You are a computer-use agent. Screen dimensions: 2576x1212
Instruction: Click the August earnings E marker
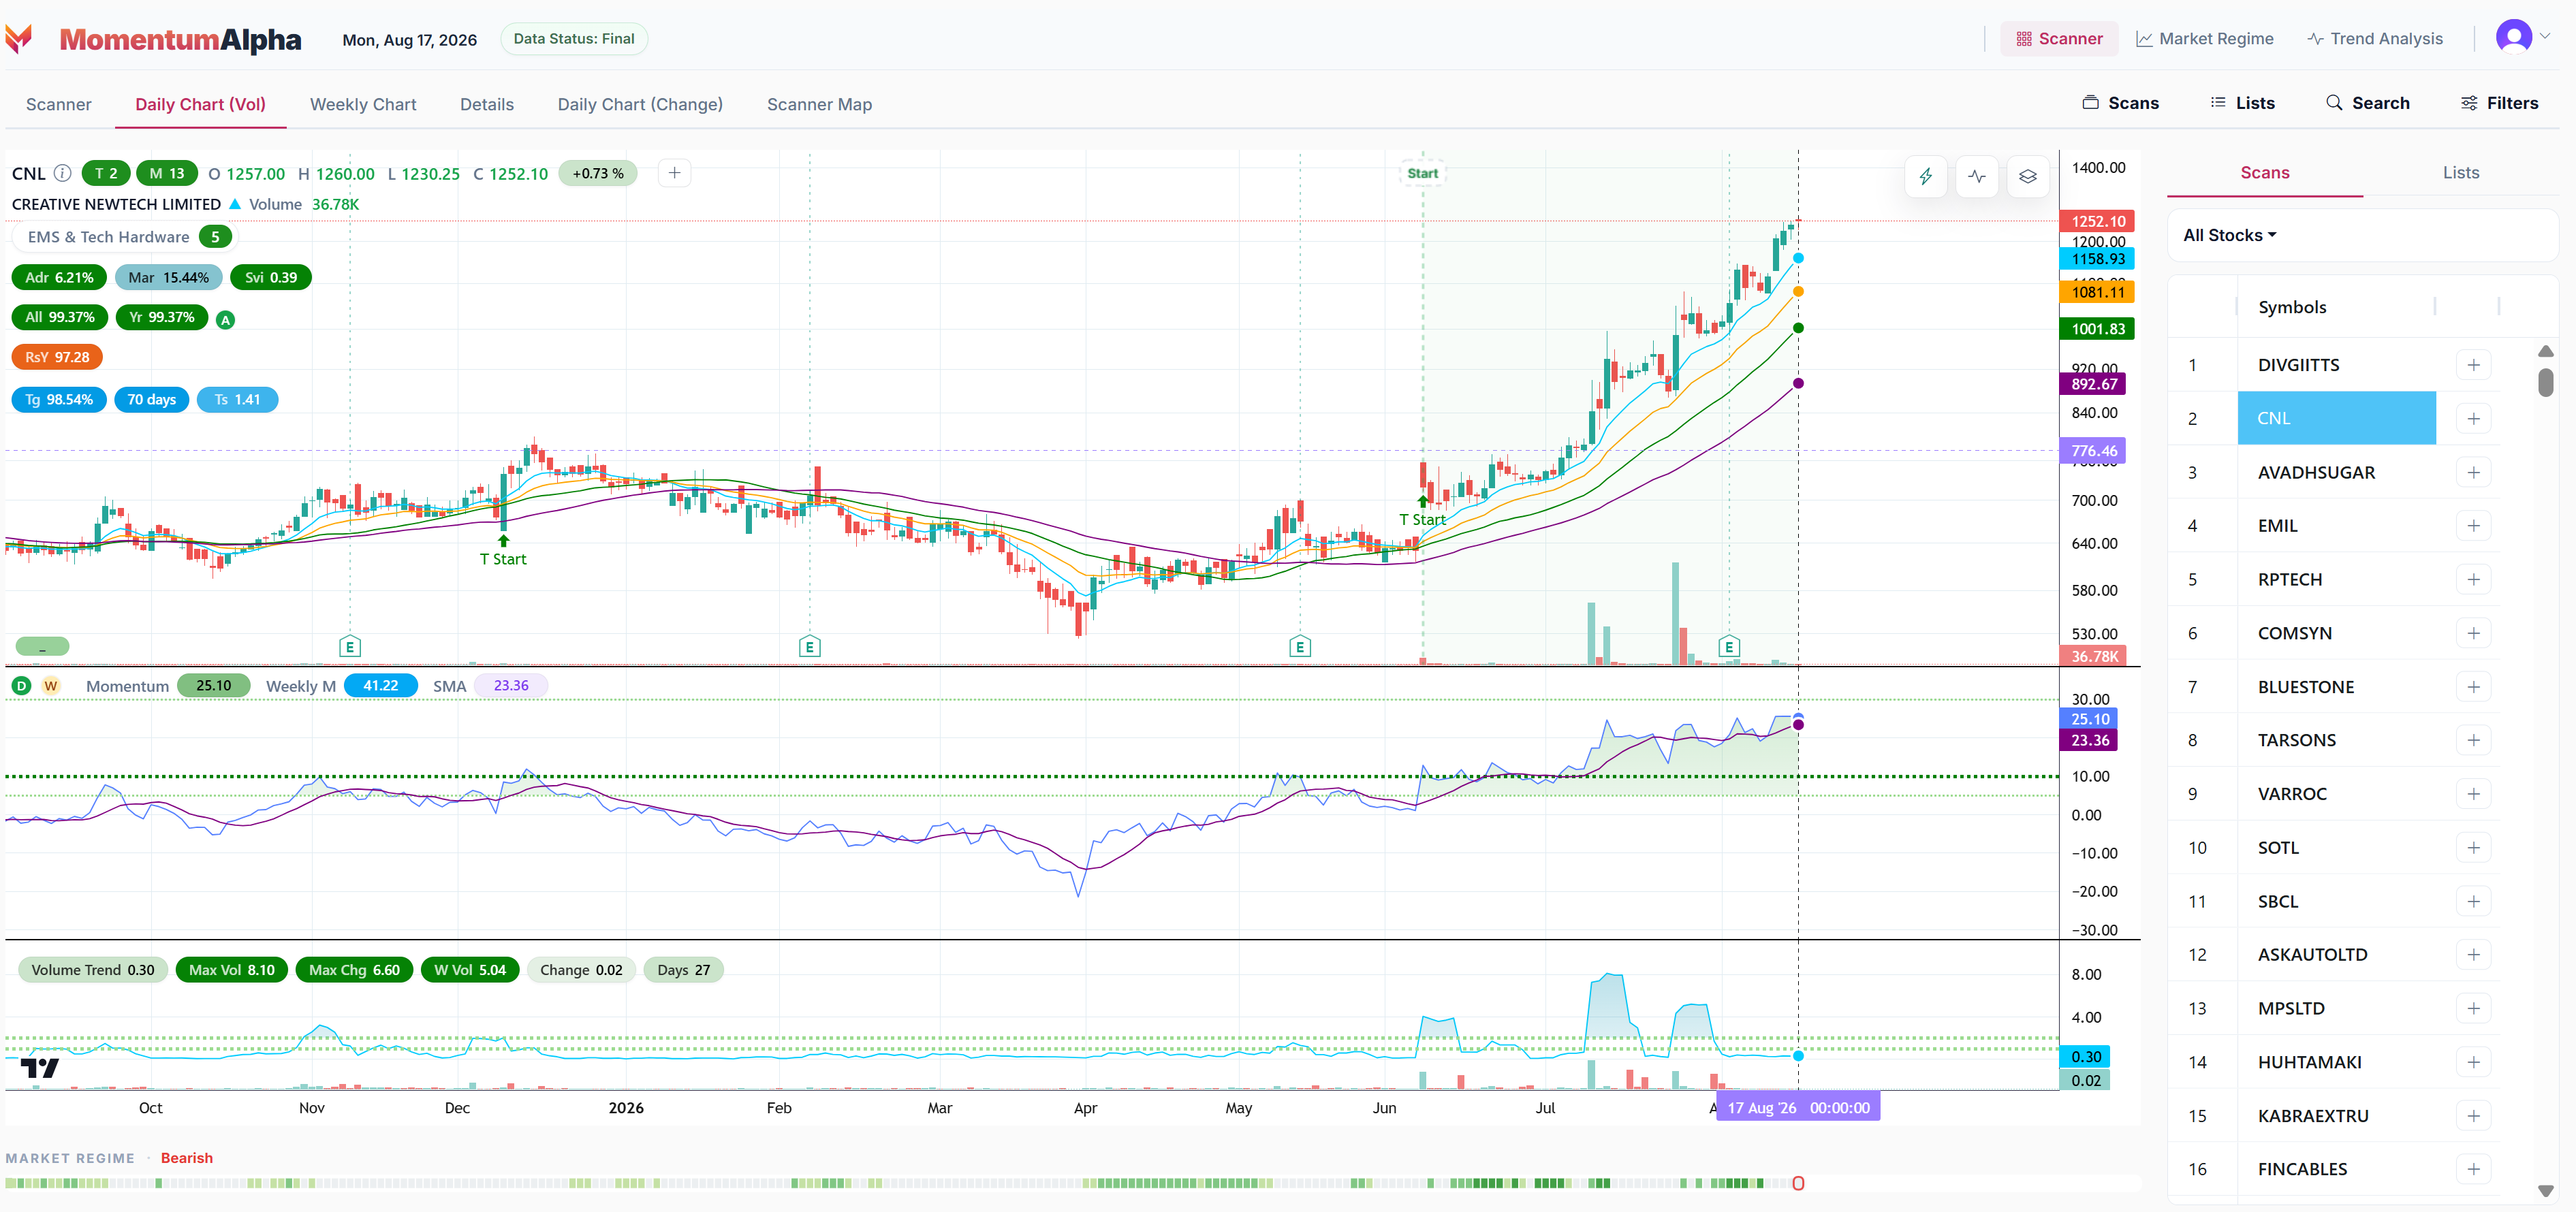point(1729,647)
